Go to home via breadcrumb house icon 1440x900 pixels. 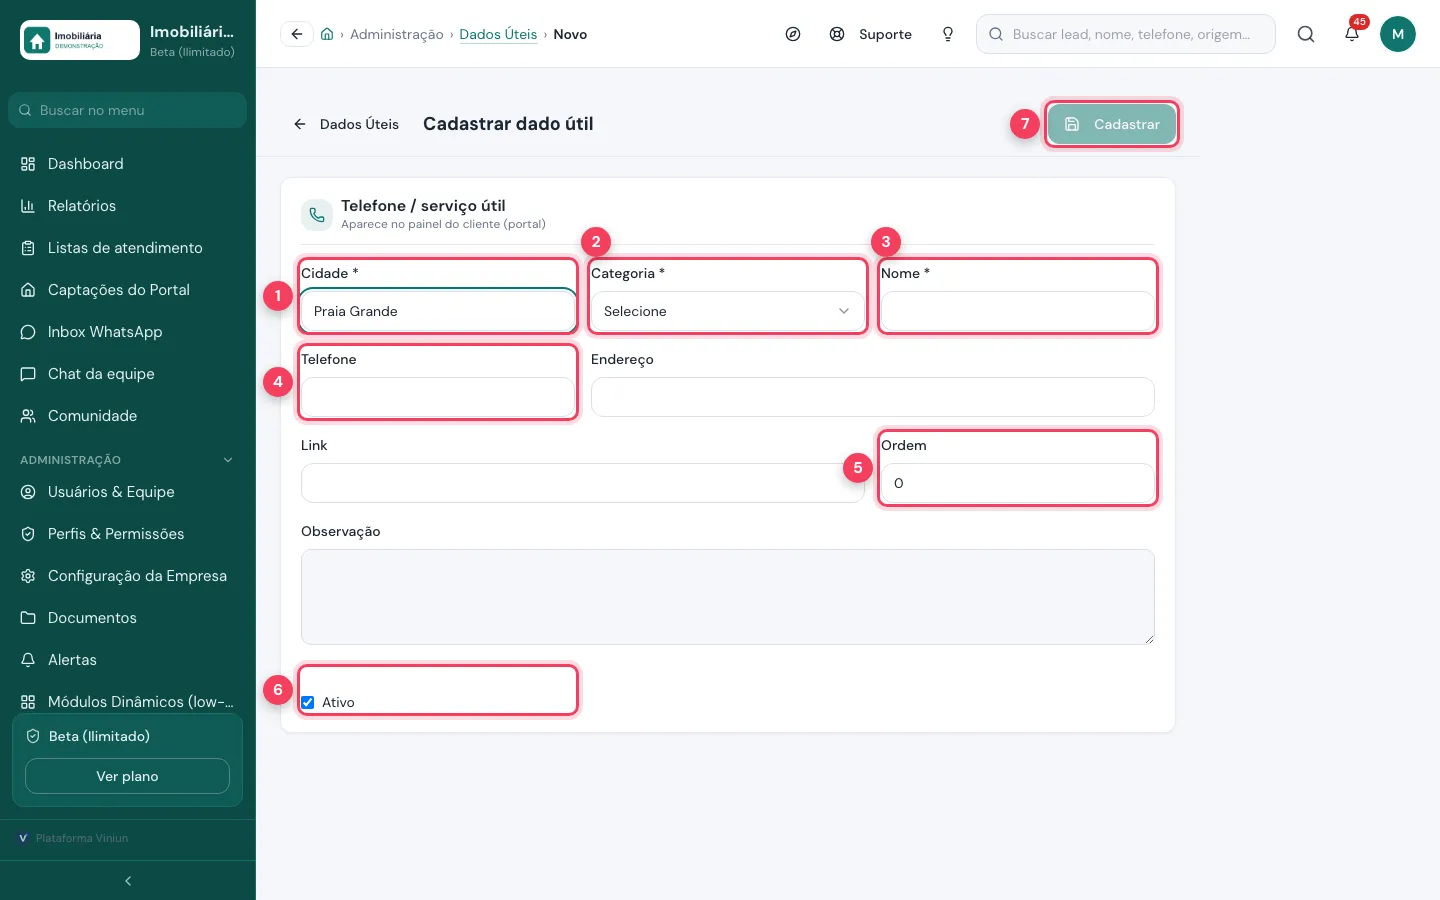(327, 34)
